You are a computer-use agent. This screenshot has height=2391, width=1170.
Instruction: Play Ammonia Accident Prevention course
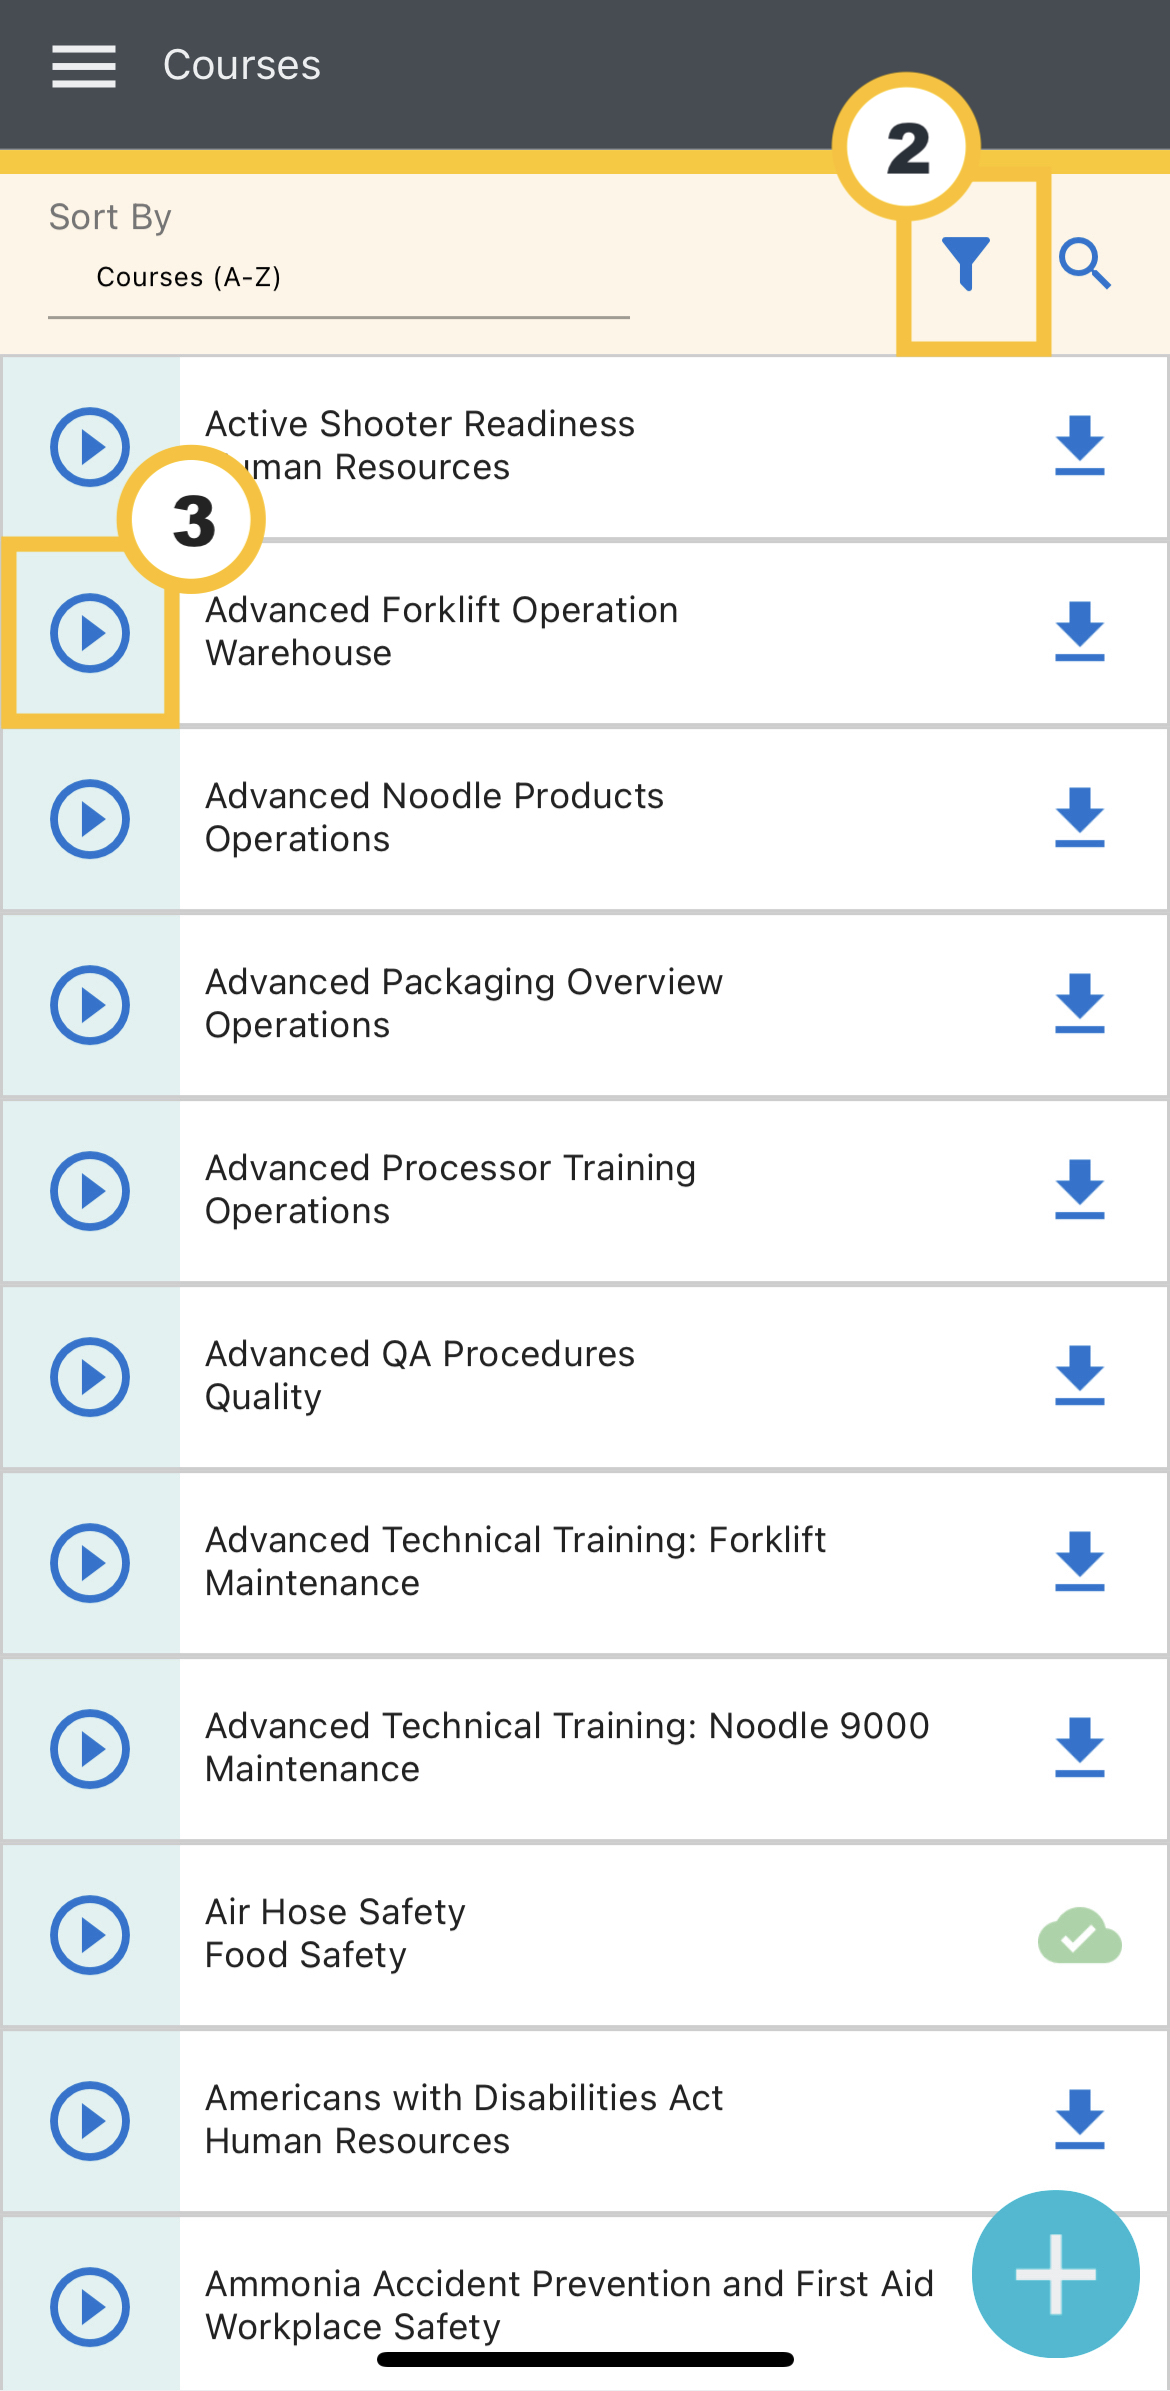point(90,2307)
